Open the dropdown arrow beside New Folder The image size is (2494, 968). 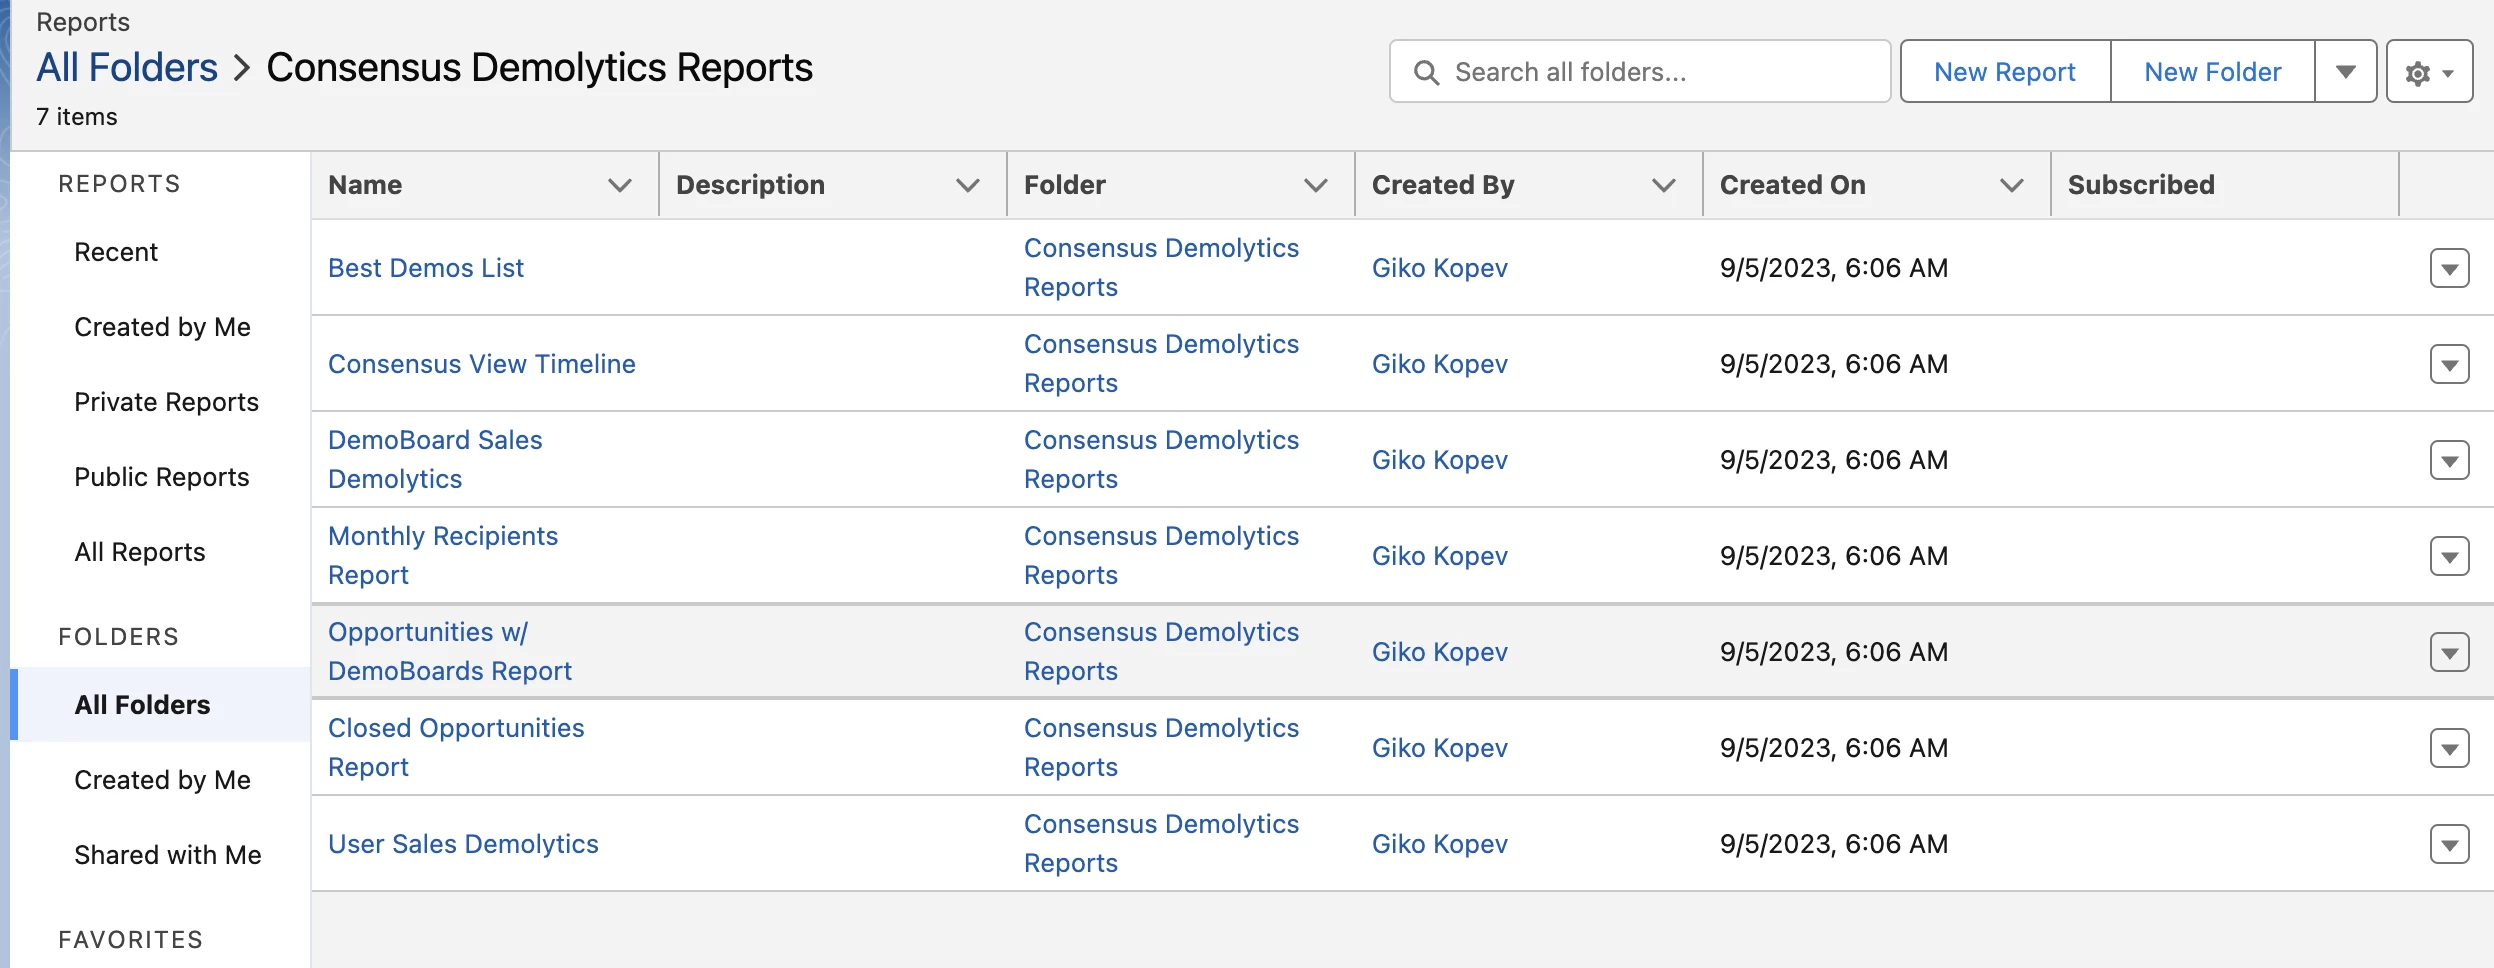coord(2345,72)
